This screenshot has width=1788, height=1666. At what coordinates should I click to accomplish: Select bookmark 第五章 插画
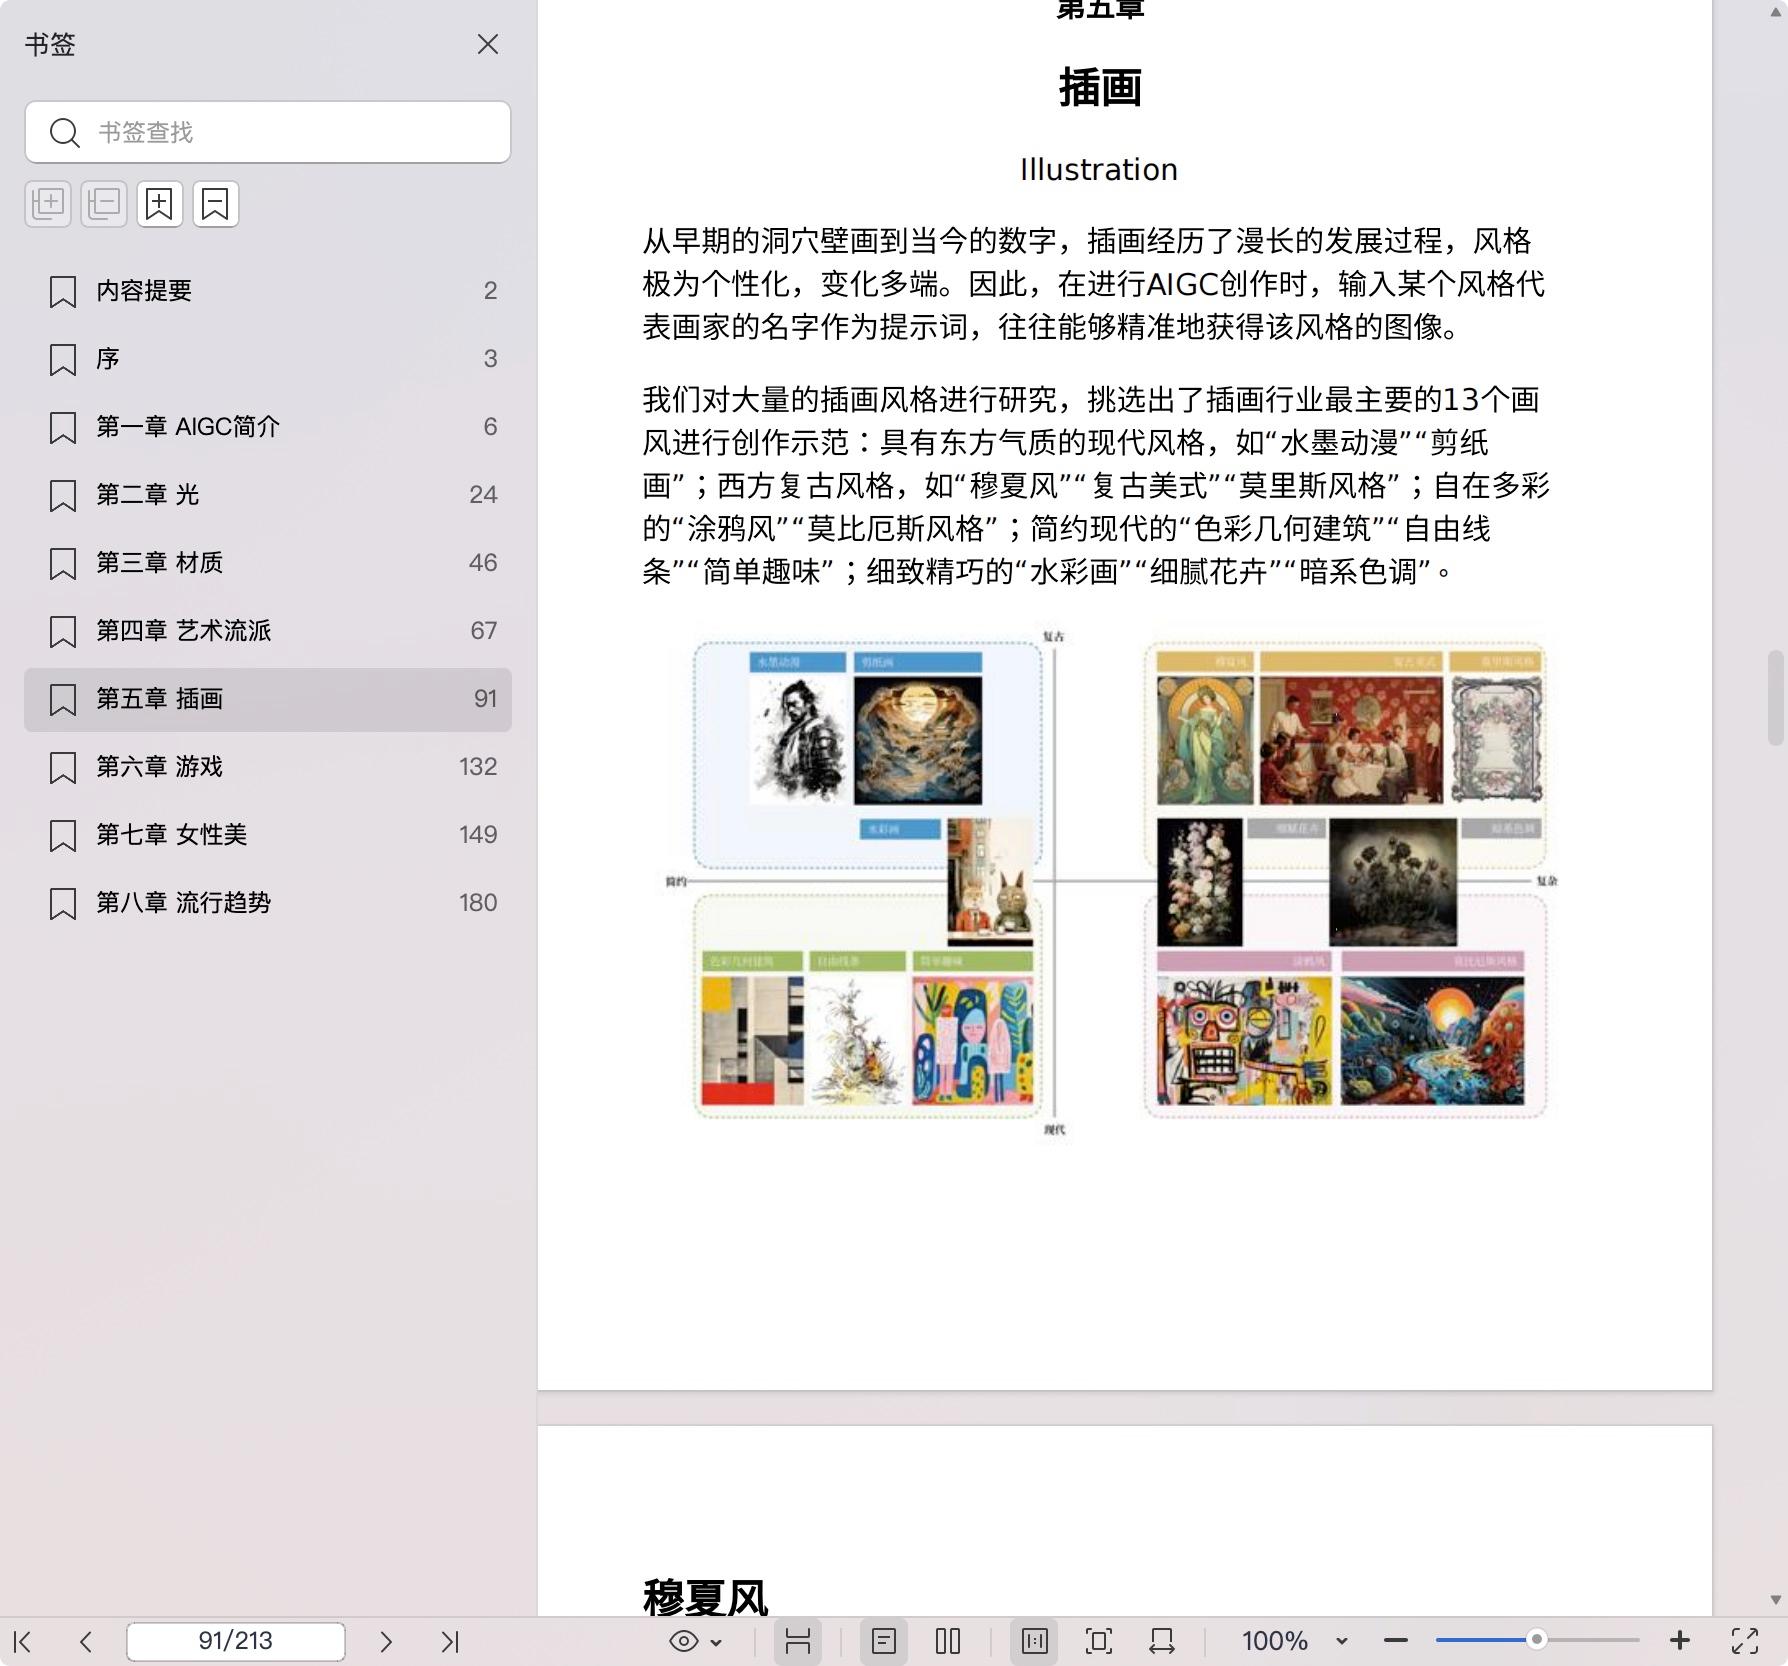[x=268, y=699]
